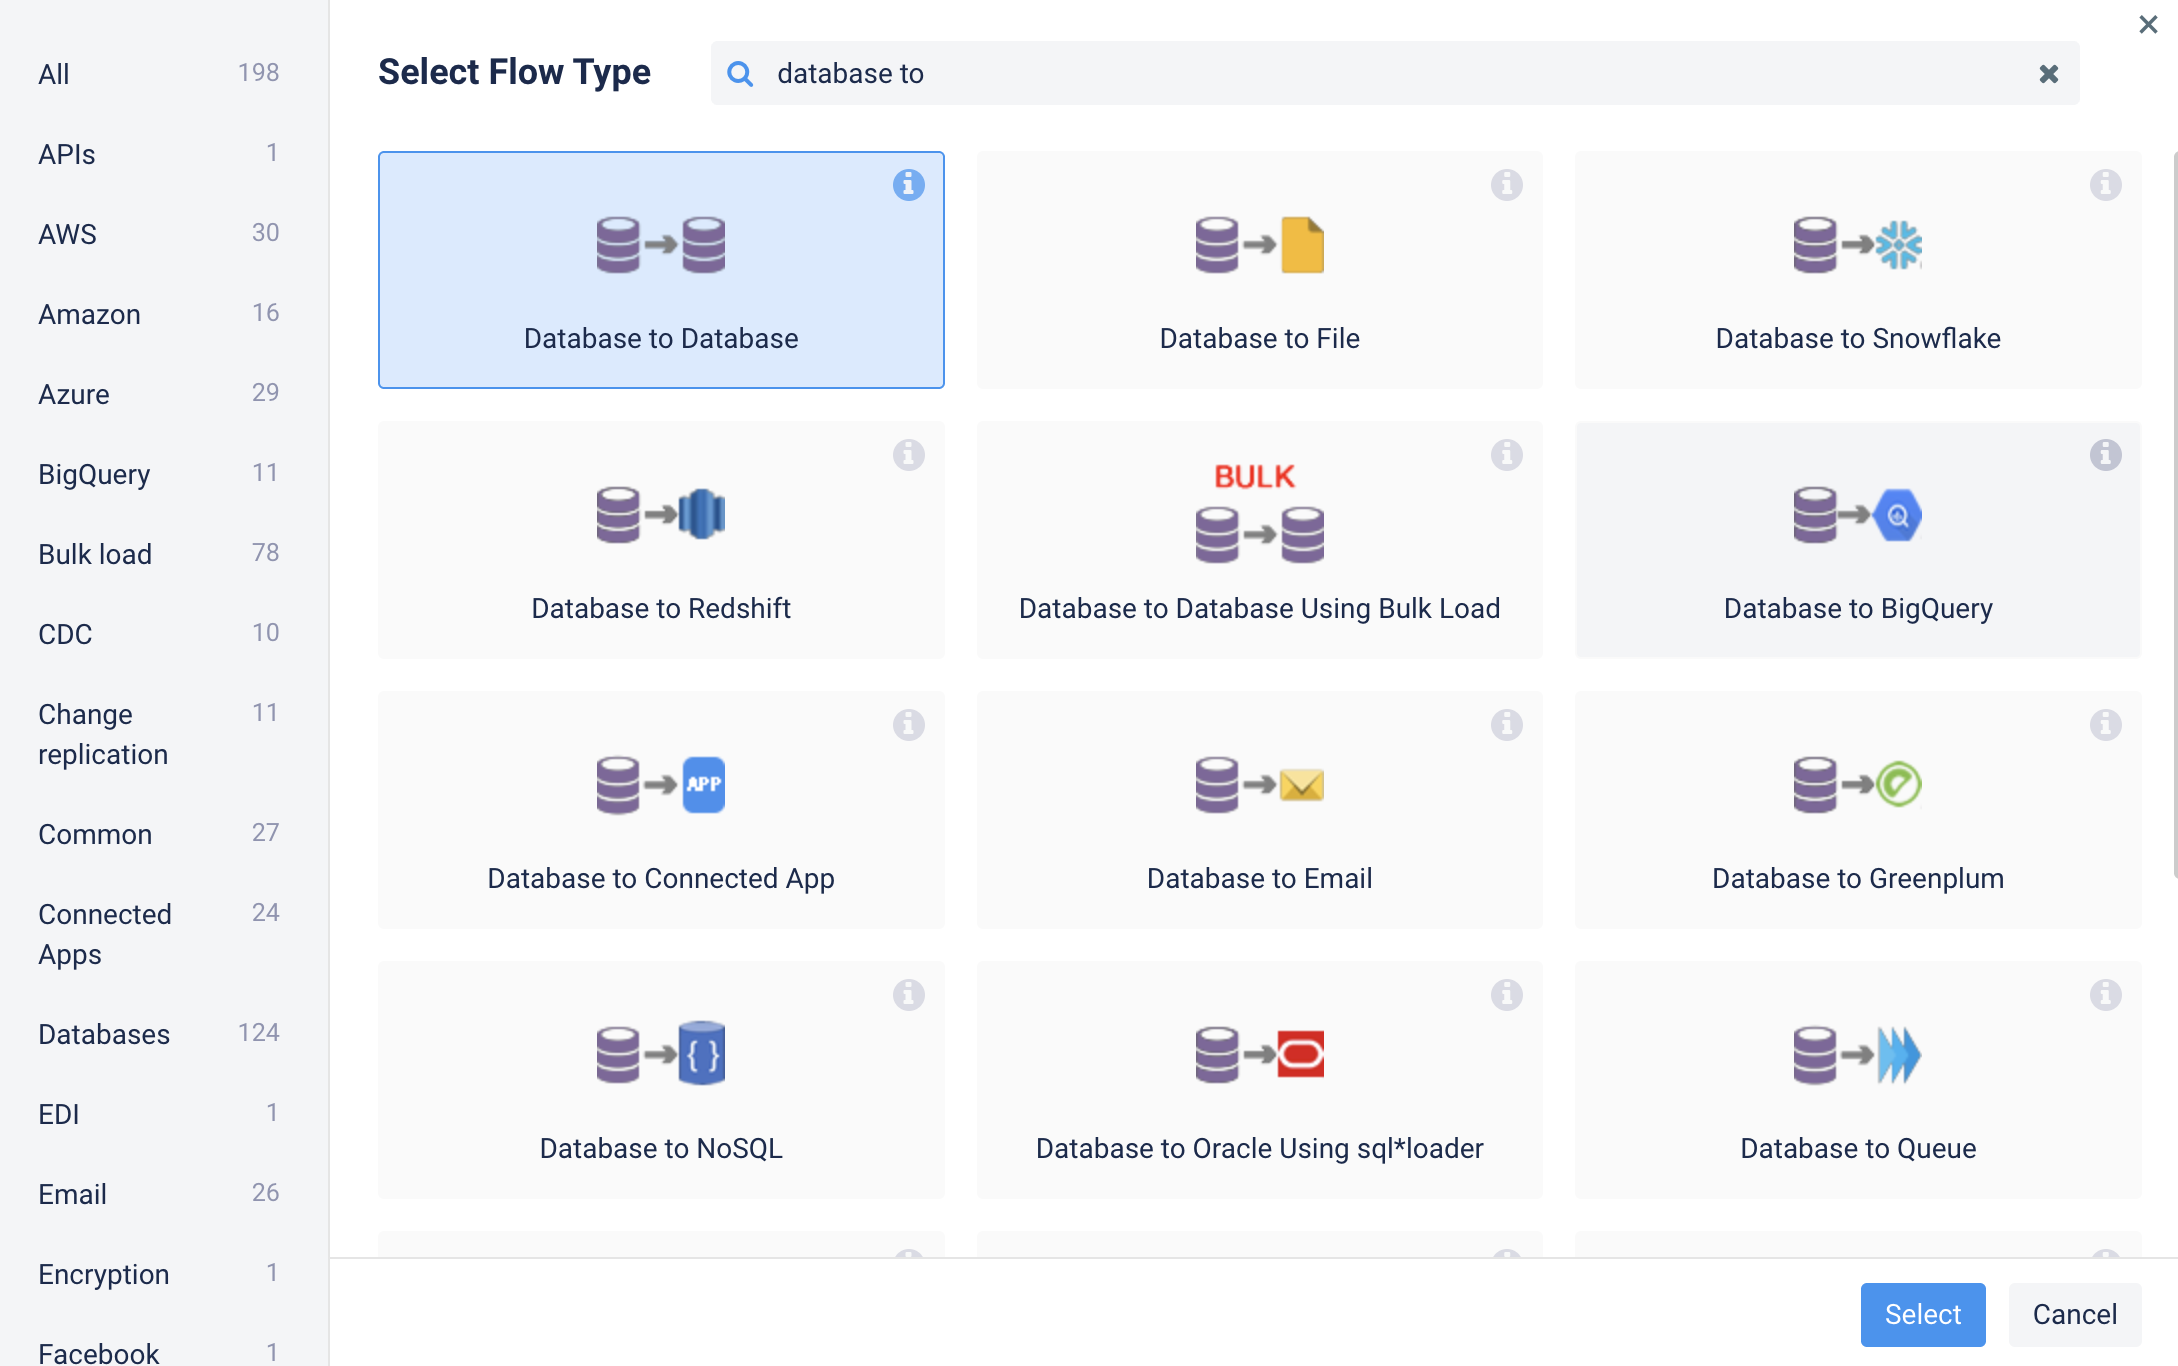The image size is (2178, 1366).
Task: Select the Database to Email icon
Action: click(x=1259, y=785)
